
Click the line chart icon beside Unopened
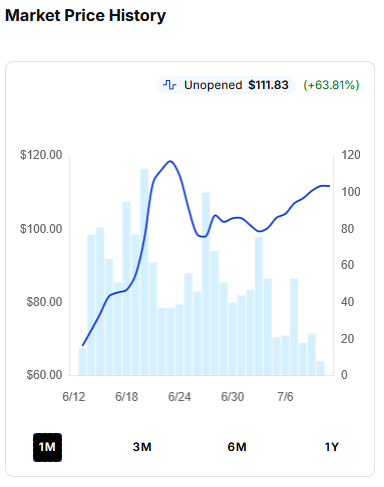[170, 85]
